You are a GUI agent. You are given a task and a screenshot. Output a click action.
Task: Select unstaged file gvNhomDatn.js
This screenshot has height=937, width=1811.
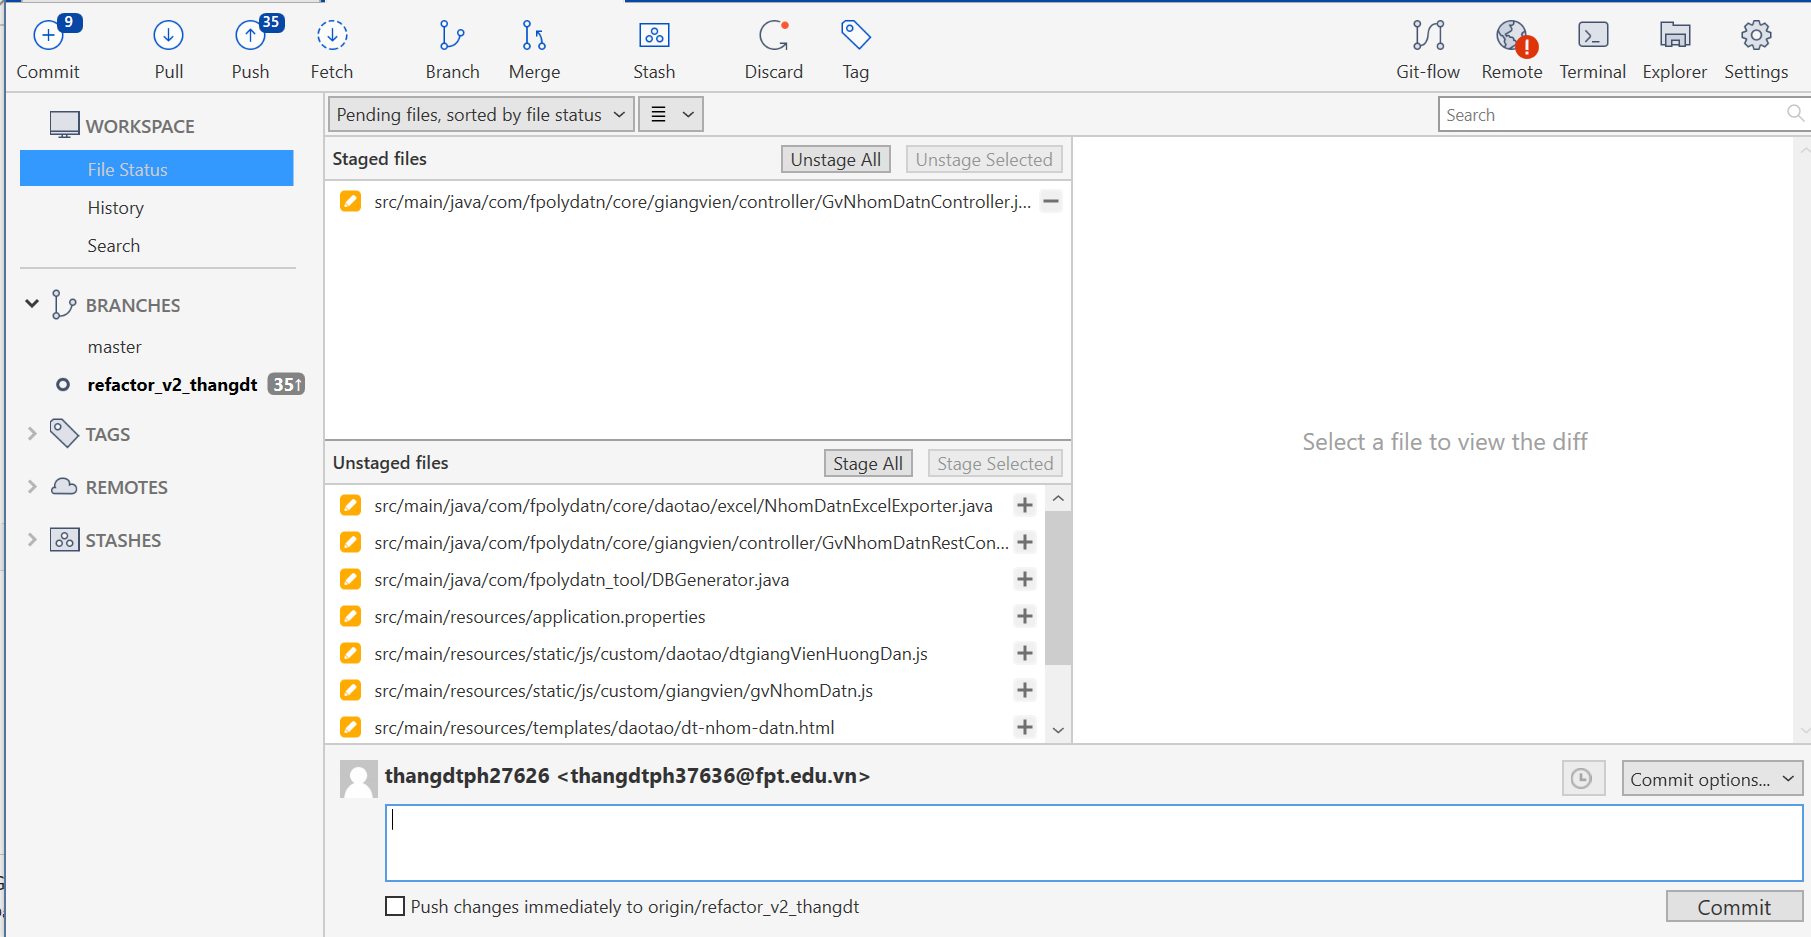pos(623,690)
